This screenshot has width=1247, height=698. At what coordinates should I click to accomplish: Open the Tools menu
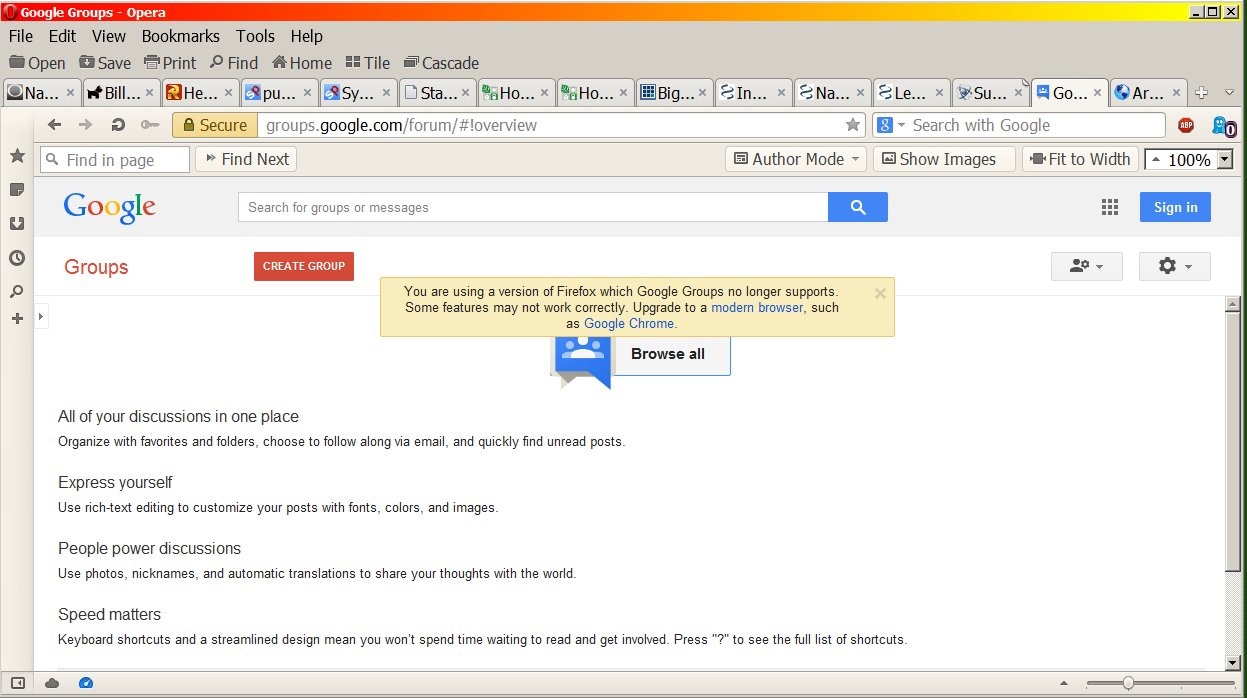point(255,36)
